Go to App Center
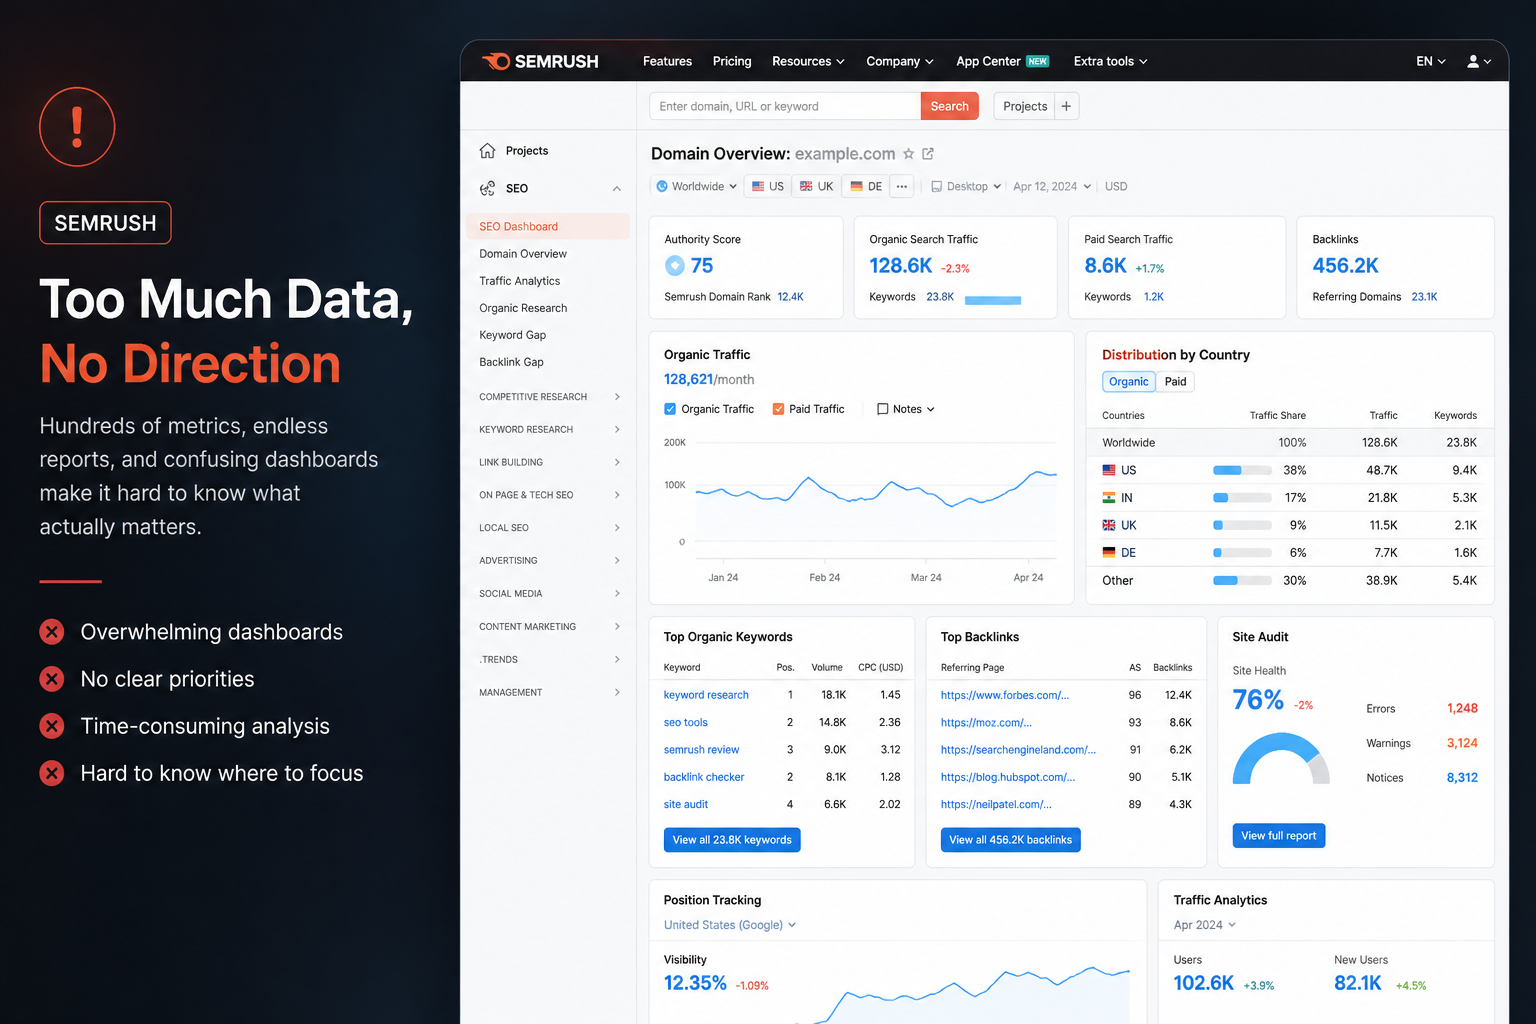The image size is (1536, 1024). 988,61
